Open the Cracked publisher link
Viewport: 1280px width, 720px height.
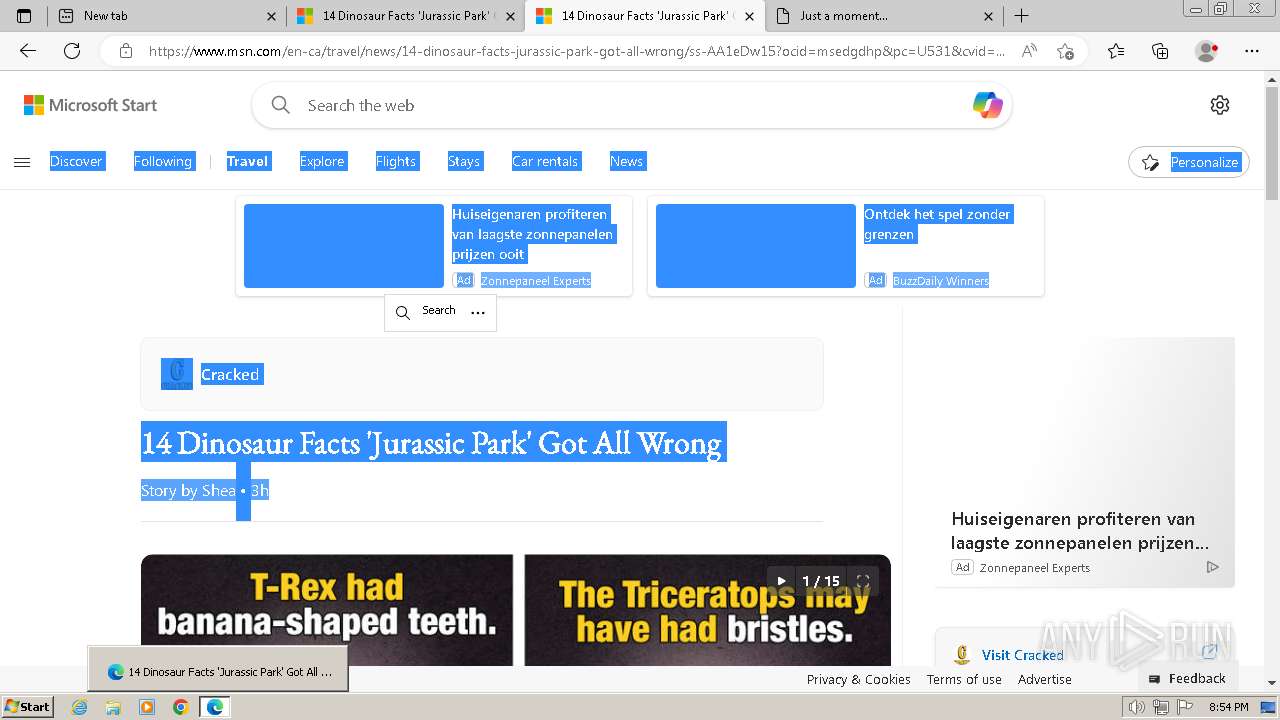tap(230, 374)
